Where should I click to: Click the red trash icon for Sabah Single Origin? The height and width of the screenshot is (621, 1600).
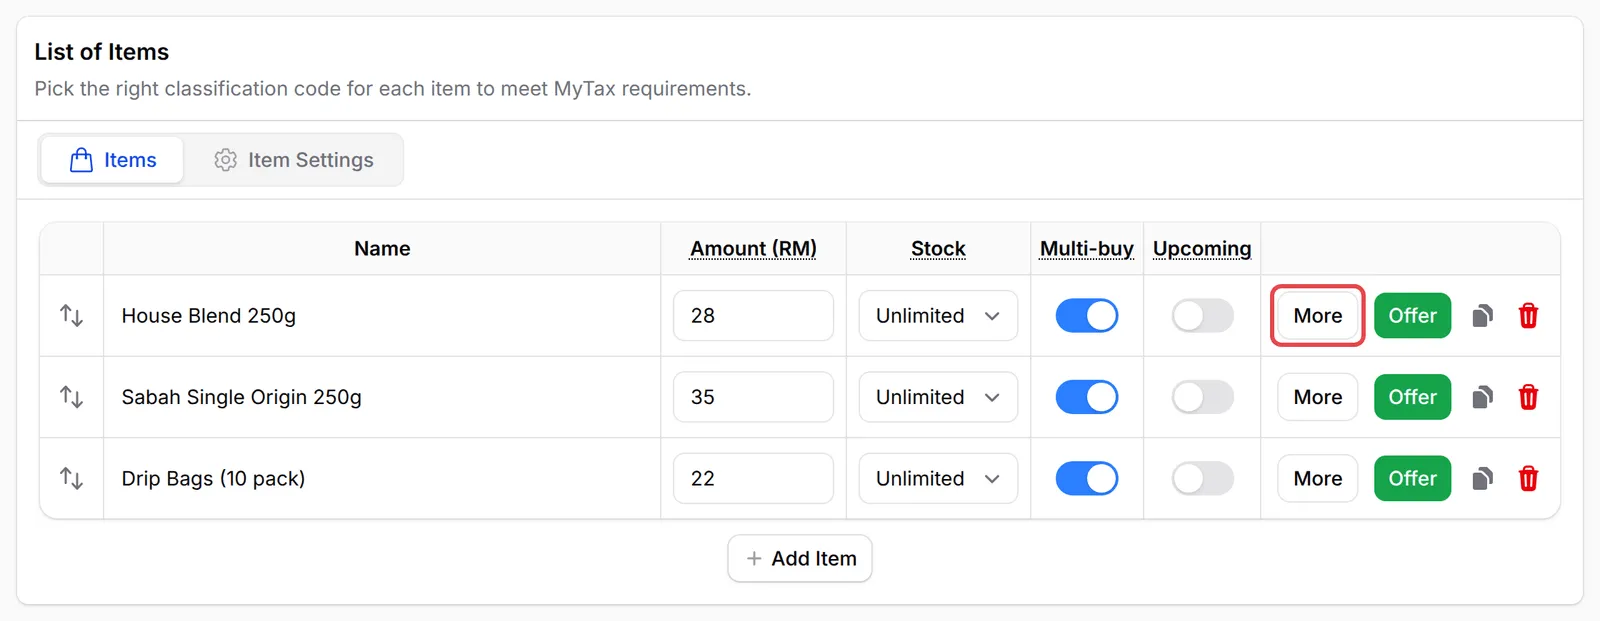pyautogui.click(x=1528, y=397)
